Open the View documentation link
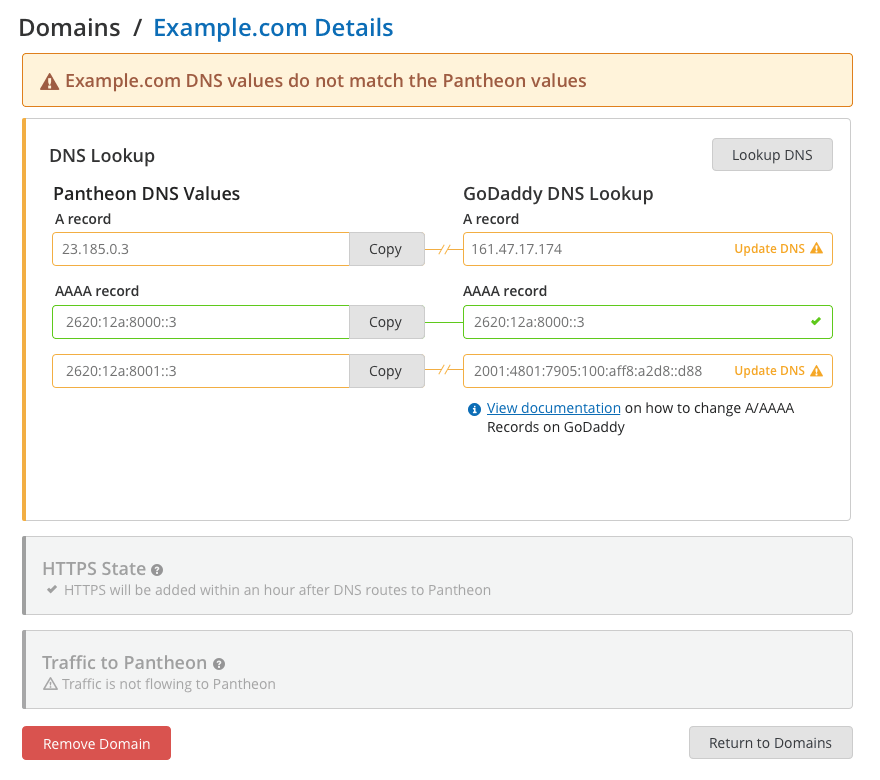 click(553, 408)
